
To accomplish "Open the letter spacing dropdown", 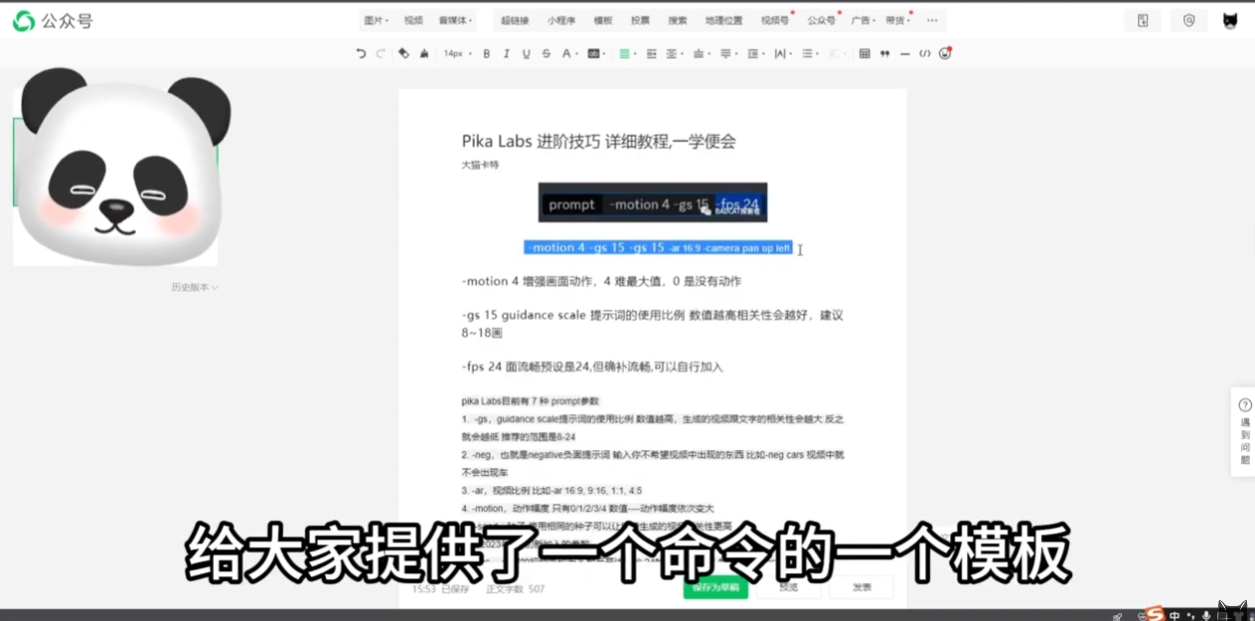I will tap(782, 54).
